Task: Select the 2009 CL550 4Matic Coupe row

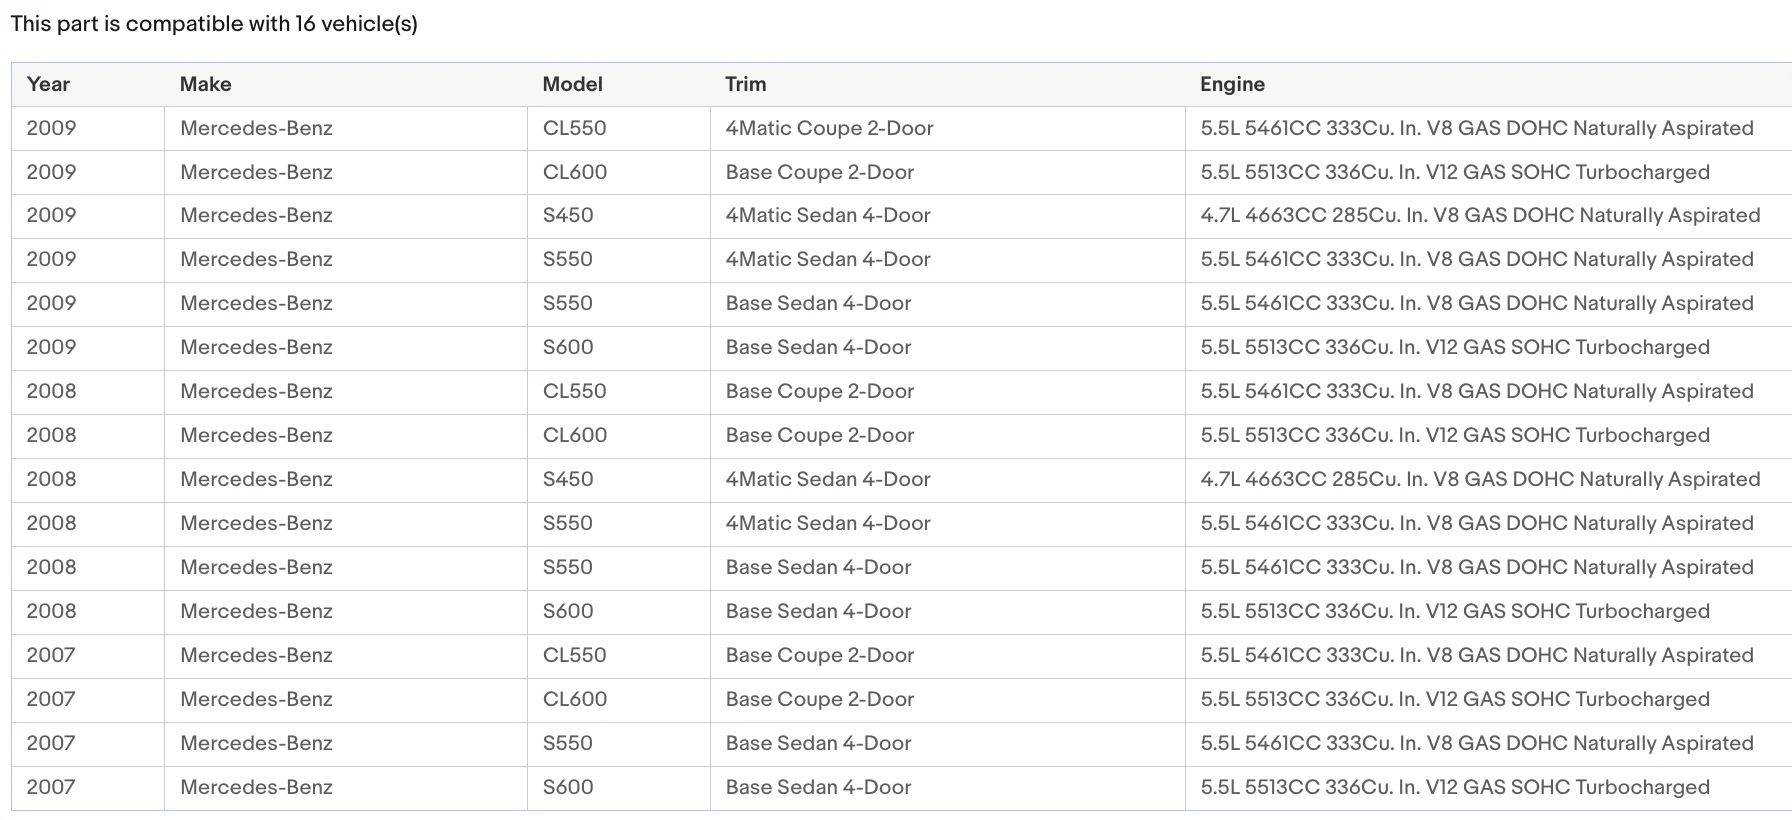Action: click(x=901, y=129)
